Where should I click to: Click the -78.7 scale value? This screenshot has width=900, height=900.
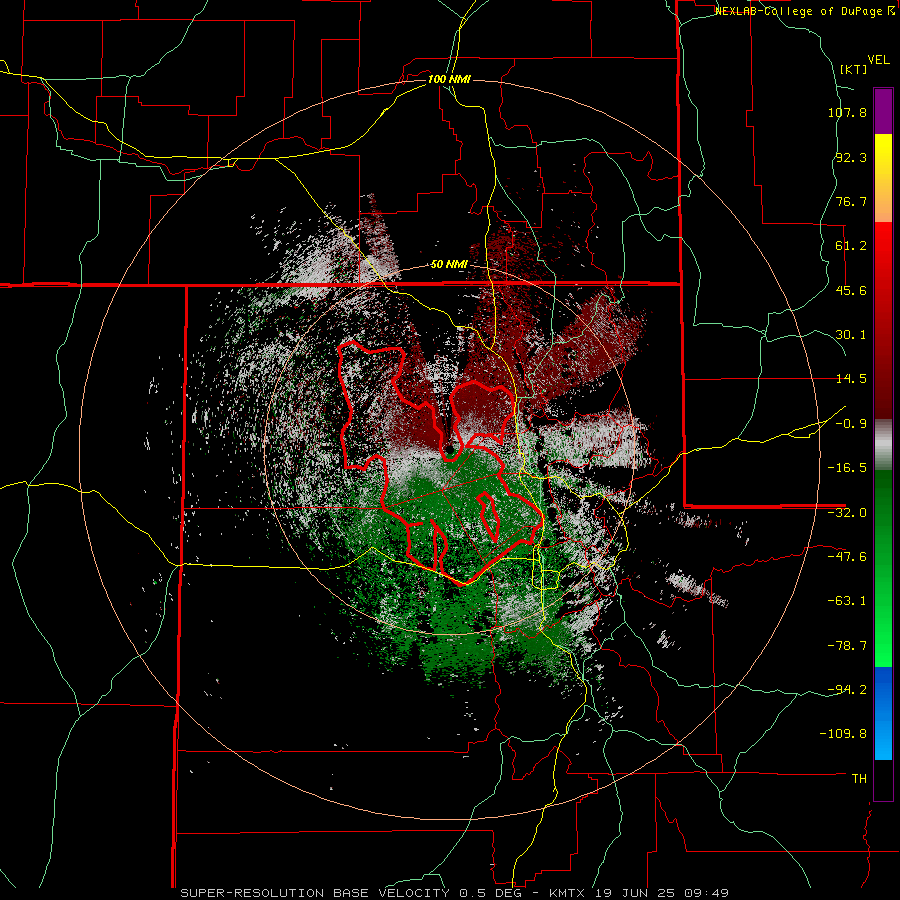847,646
